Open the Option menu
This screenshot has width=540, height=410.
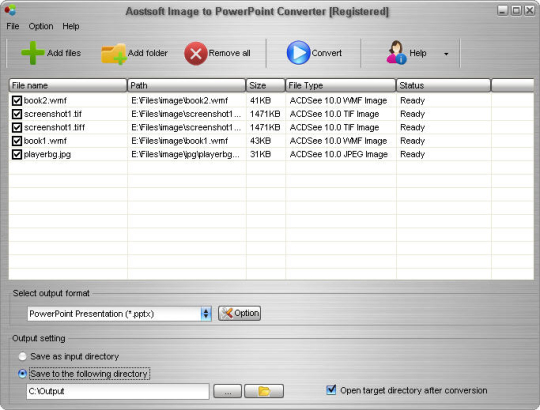pos(41,26)
